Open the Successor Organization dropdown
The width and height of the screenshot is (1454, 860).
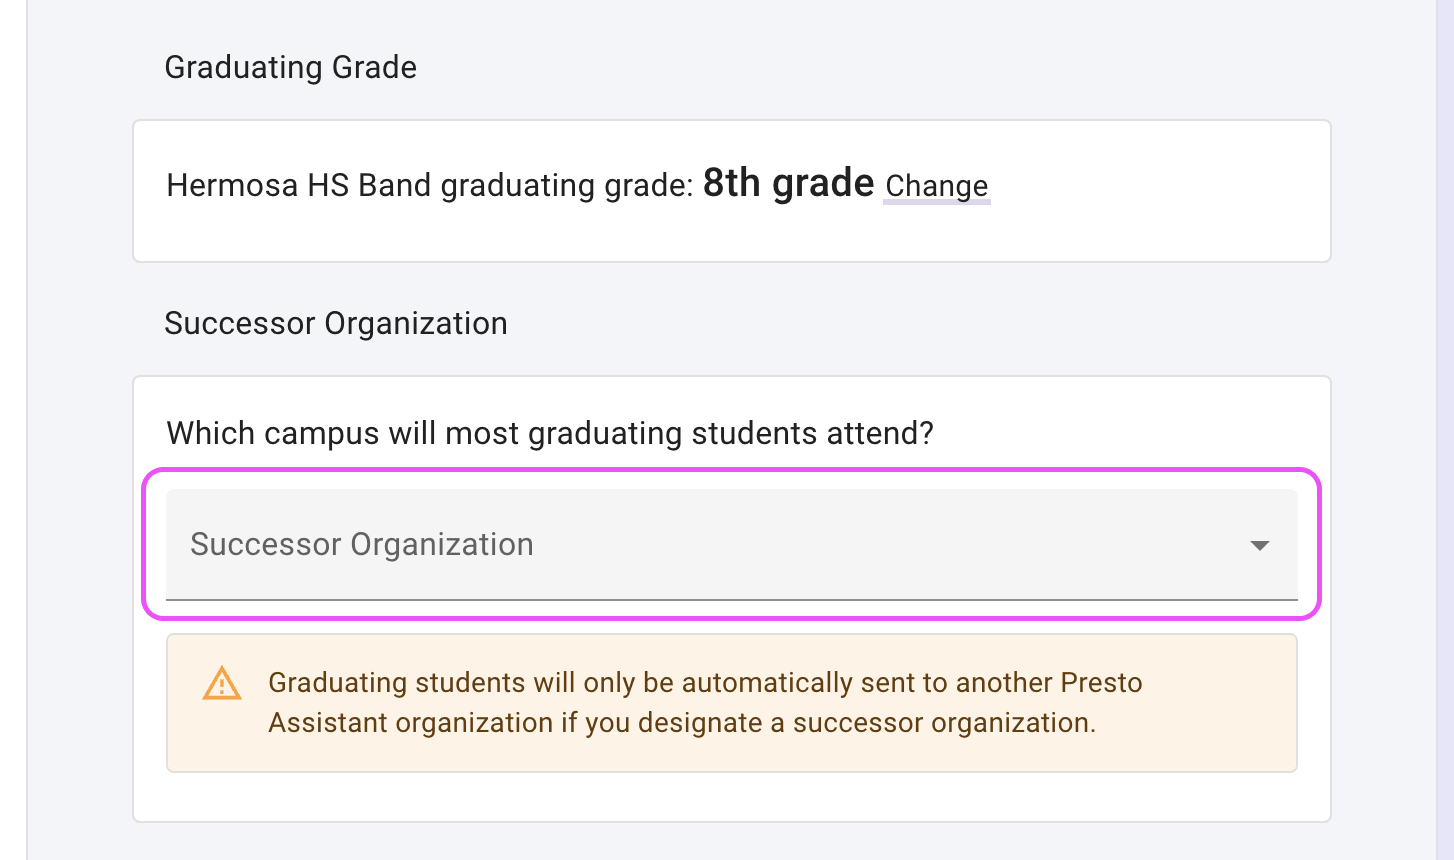pos(731,545)
